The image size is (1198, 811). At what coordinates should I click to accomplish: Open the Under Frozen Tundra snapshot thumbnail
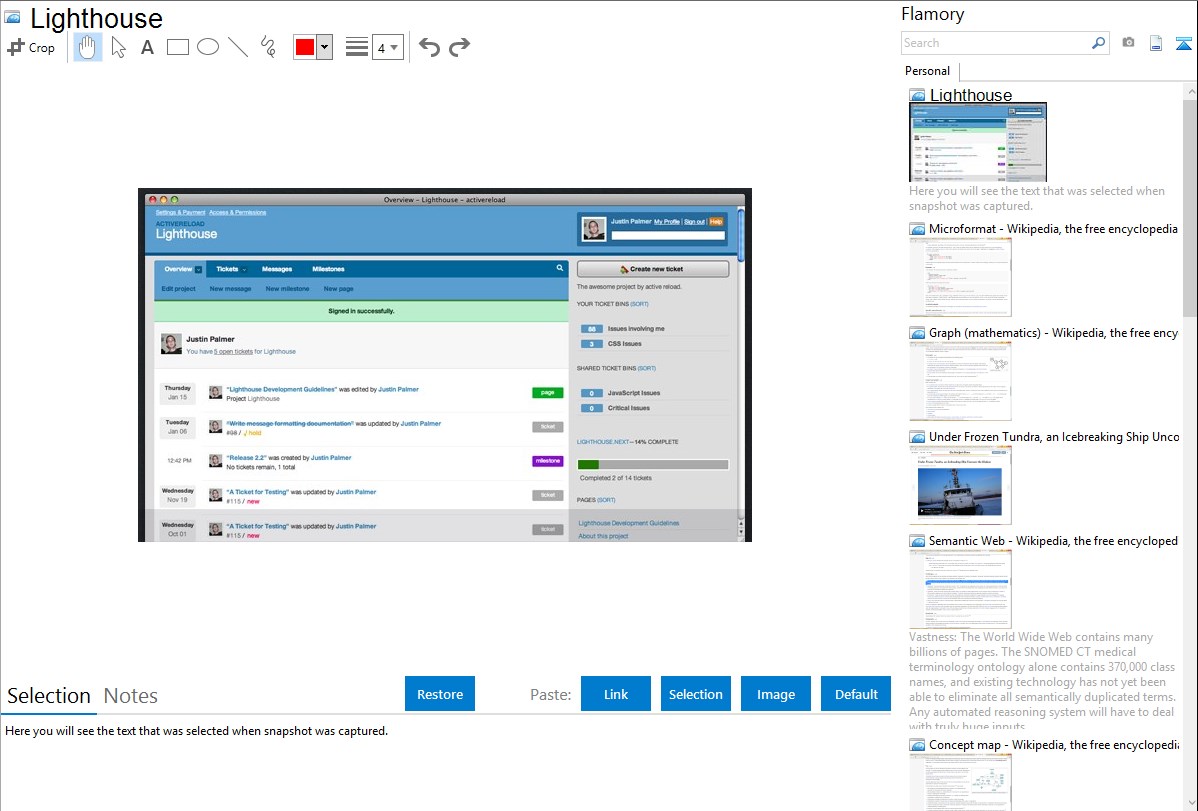[x=960, y=485]
